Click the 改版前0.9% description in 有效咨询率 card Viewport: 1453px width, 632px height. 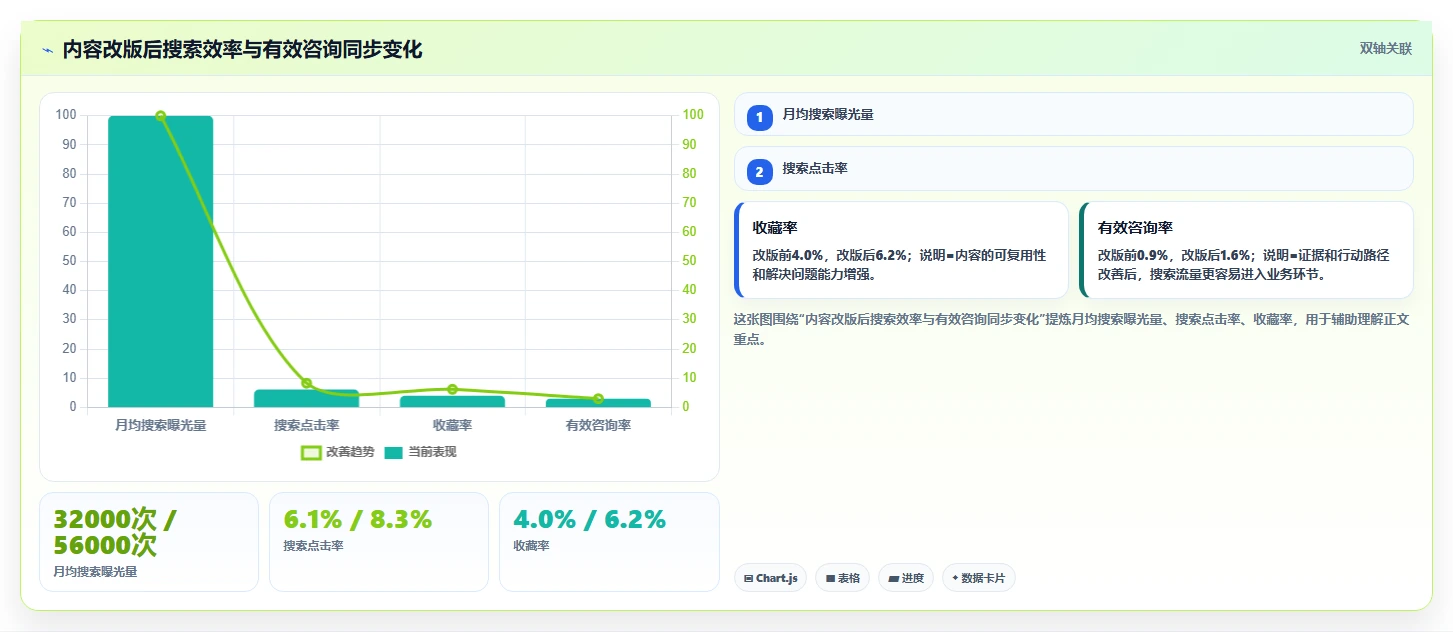pyautogui.click(x=1243, y=264)
